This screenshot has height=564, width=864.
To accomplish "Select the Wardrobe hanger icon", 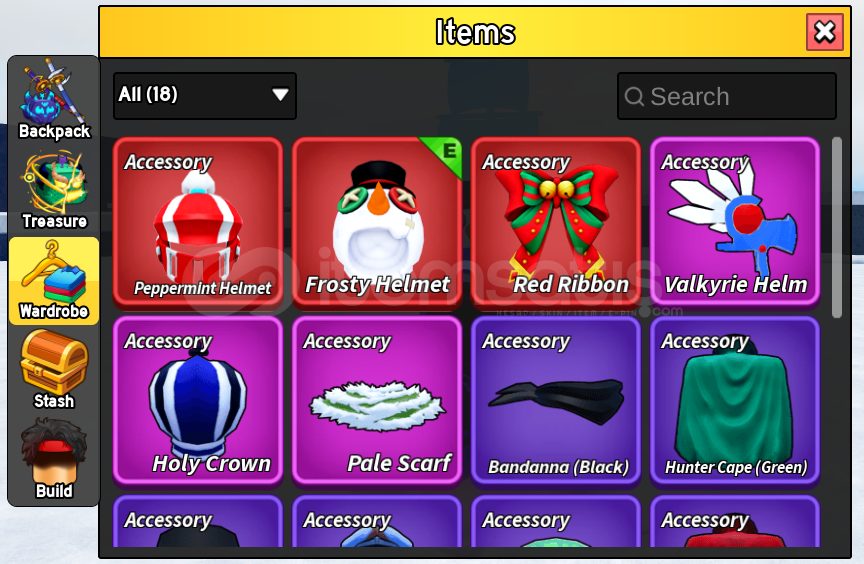I will point(53,281).
